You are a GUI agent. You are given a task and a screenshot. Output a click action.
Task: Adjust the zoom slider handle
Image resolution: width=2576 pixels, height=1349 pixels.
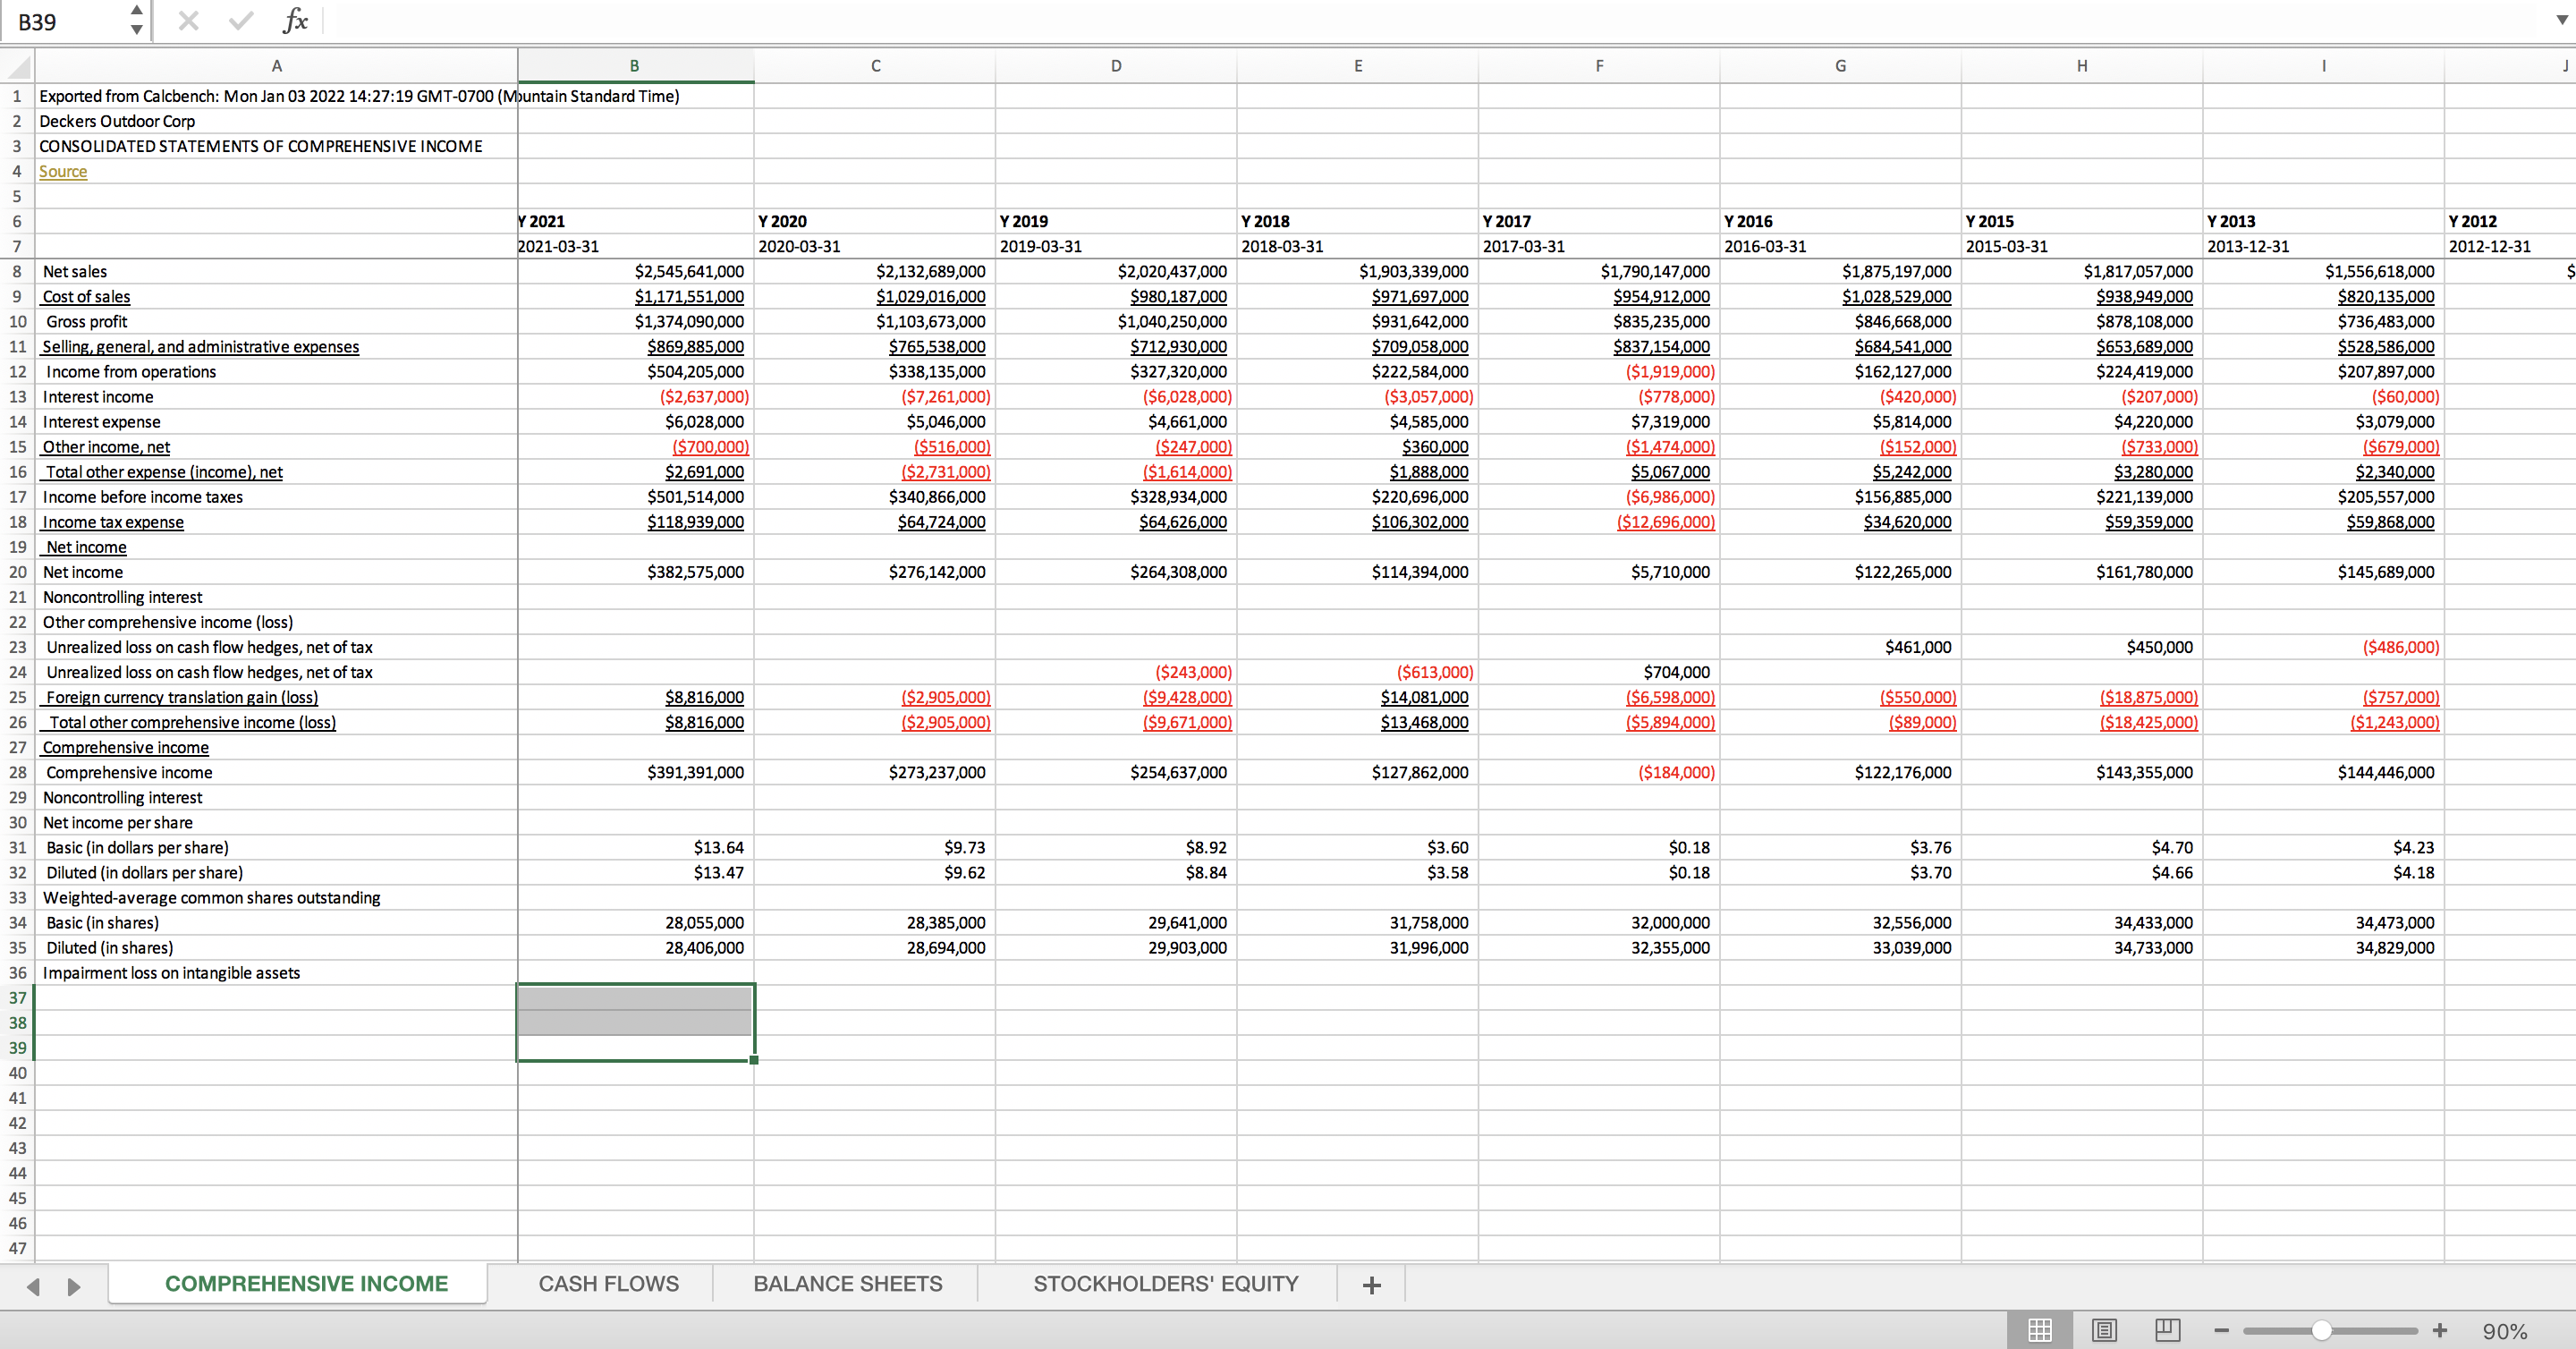click(2322, 1330)
